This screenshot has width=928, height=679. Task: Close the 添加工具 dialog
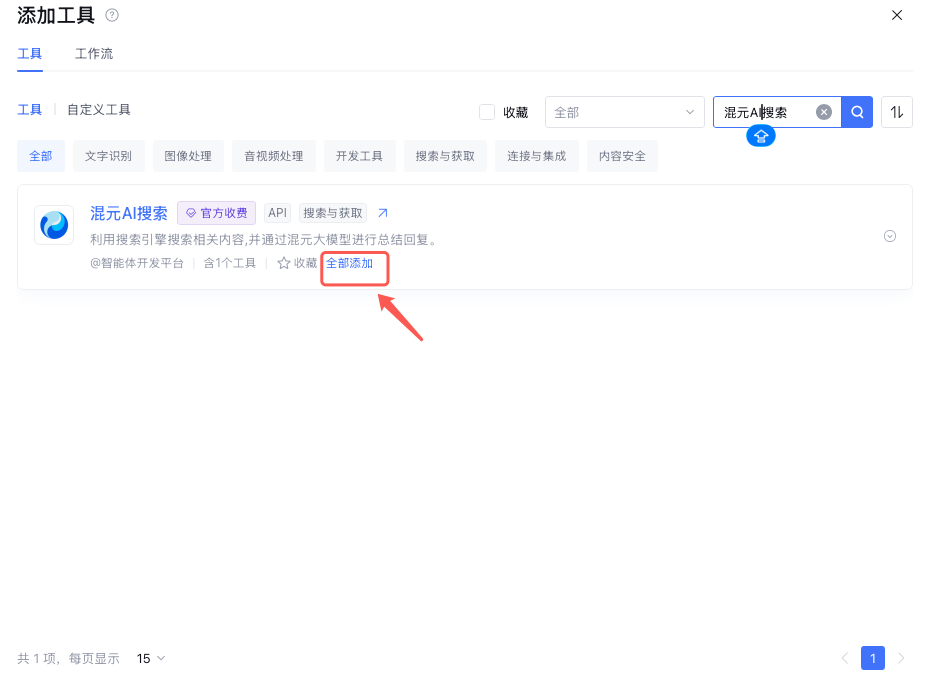tap(897, 15)
